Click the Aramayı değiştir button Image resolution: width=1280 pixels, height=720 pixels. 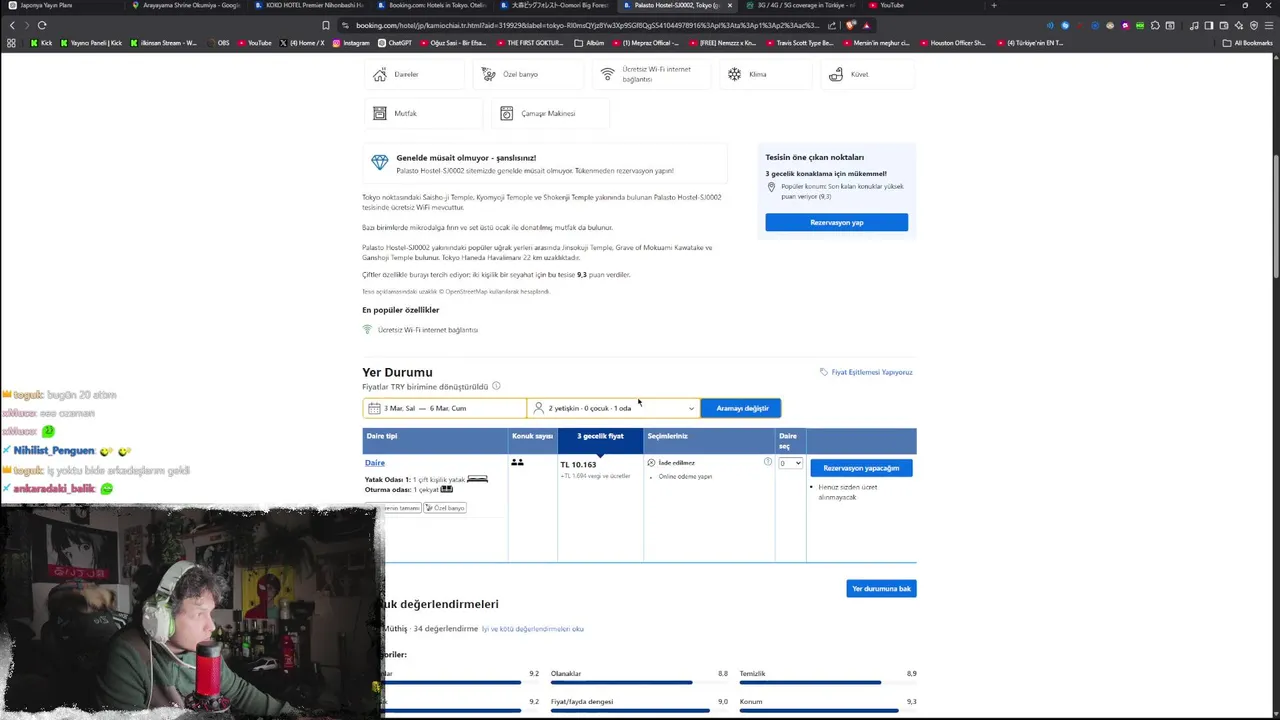pos(741,408)
